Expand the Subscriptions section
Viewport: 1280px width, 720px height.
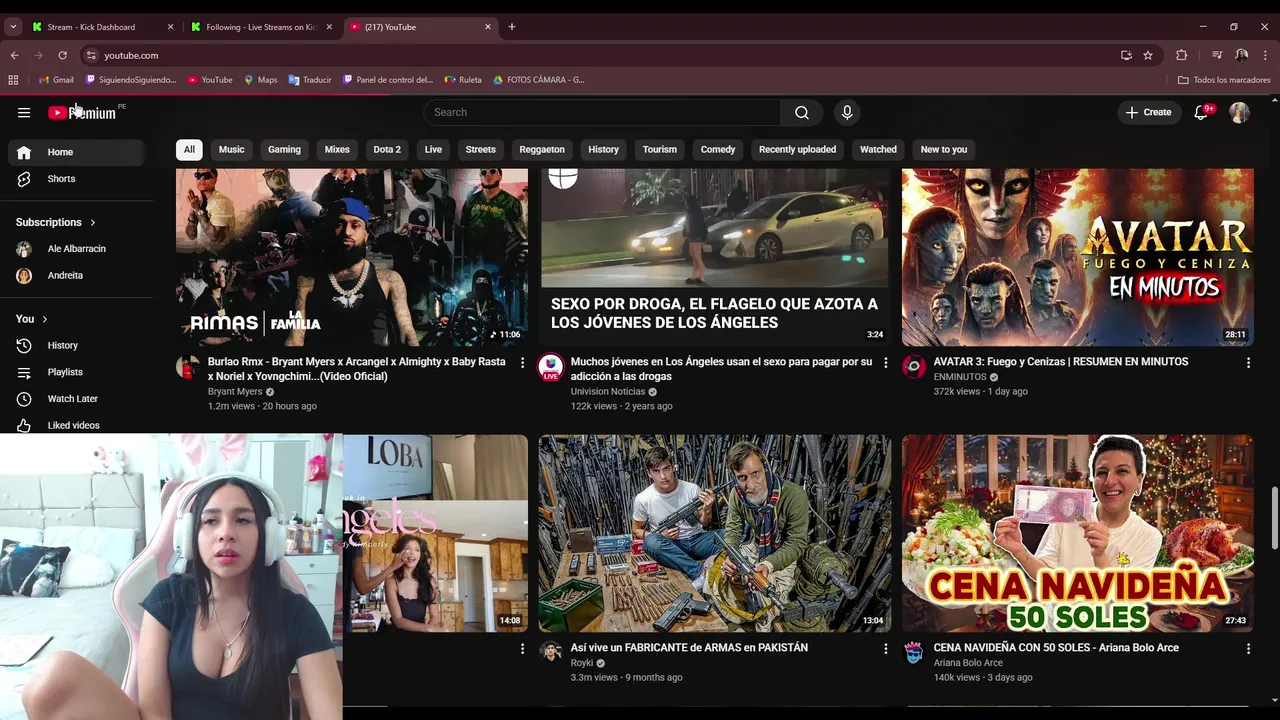click(x=56, y=222)
